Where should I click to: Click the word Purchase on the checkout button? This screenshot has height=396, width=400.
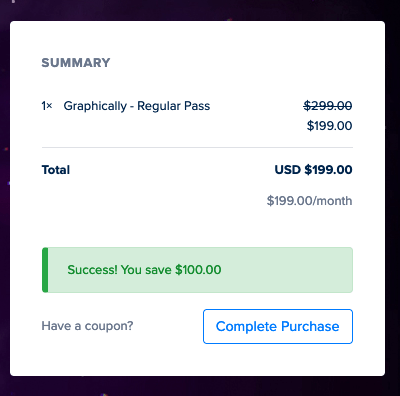310,326
